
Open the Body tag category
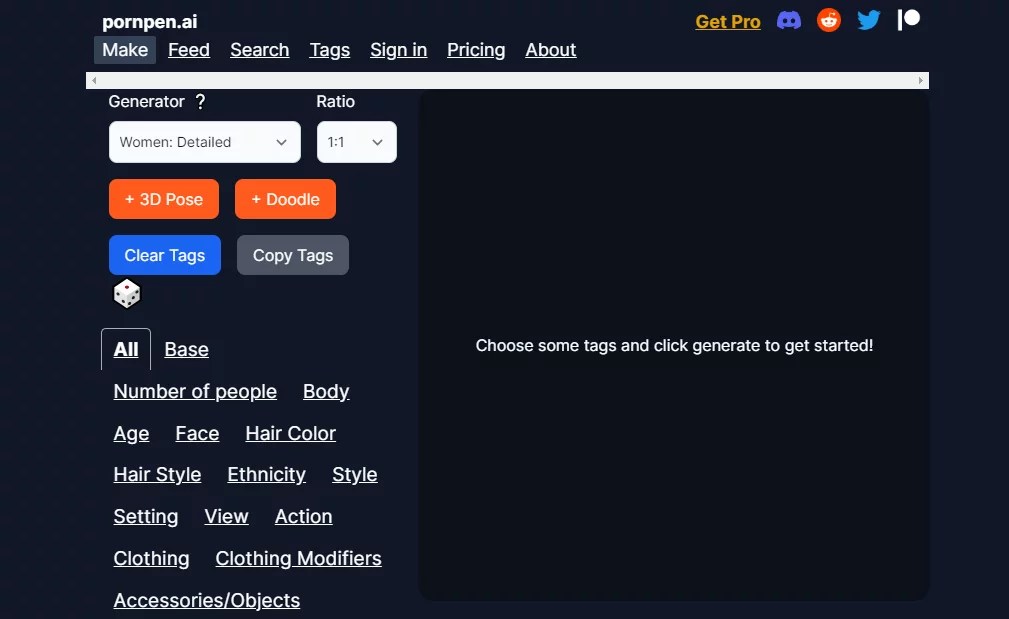point(326,392)
